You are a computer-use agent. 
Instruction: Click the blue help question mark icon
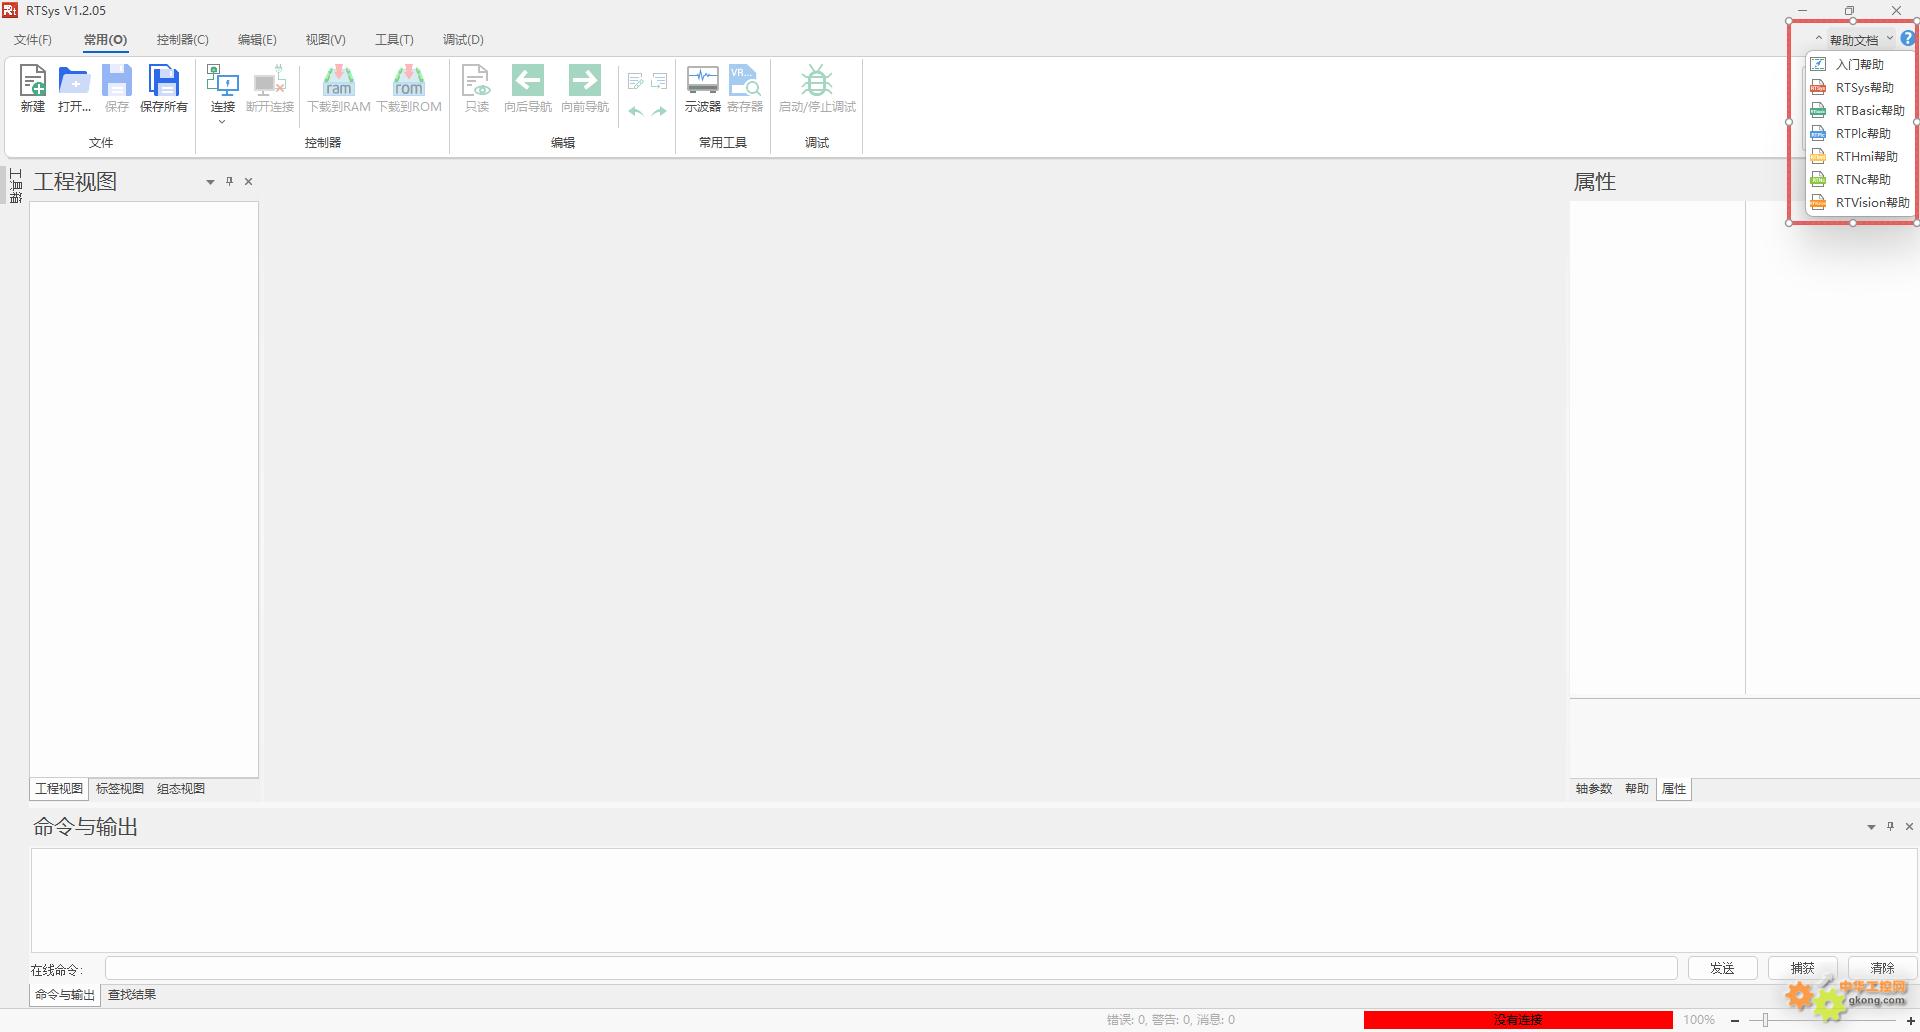[1907, 39]
